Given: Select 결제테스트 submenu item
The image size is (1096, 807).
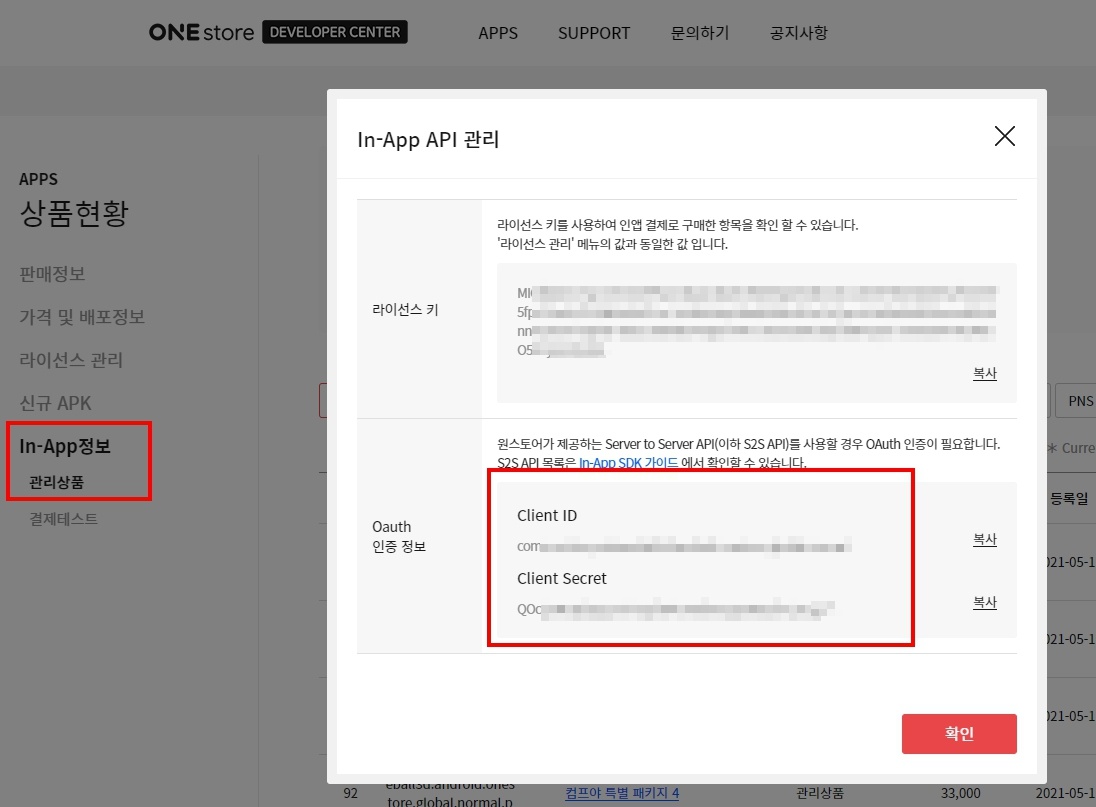Looking at the screenshot, I should pyautogui.click(x=63, y=519).
